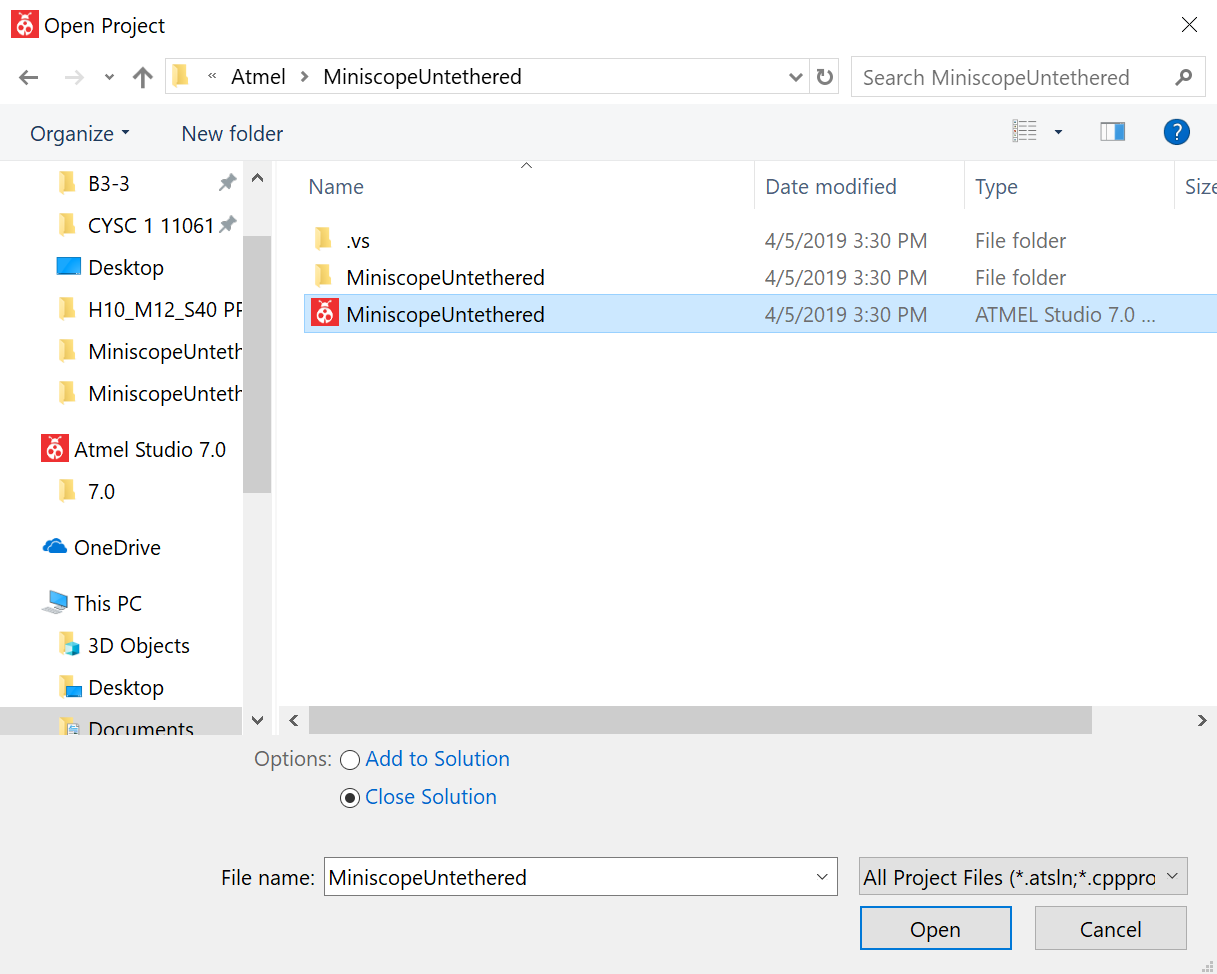Click the Back navigation arrow
The height and width of the screenshot is (974, 1217).
pyautogui.click(x=28, y=78)
